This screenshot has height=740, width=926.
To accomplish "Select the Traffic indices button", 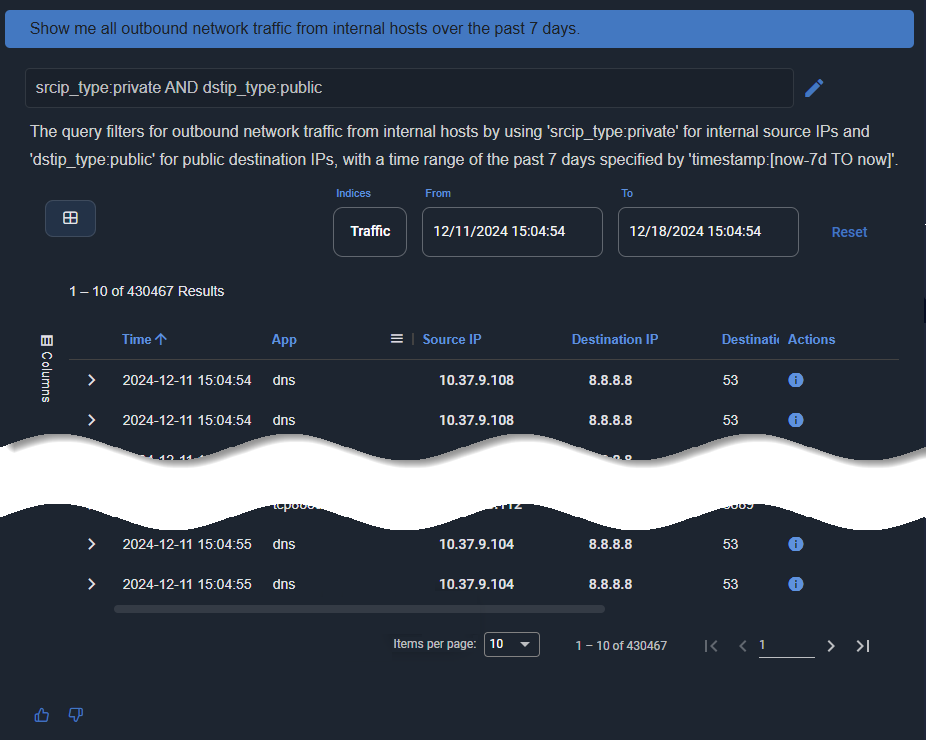I will 370,232.
